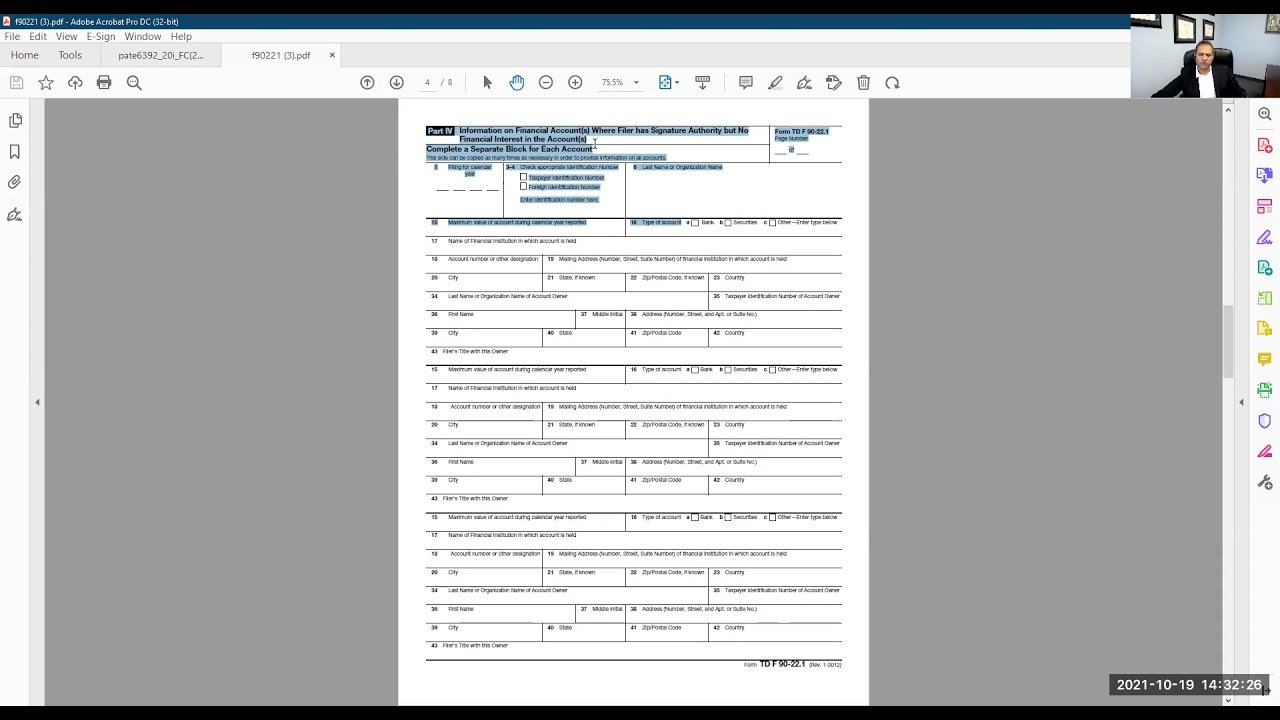This screenshot has width=1280, height=720.
Task: Zoom in with the plus button
Action: [x=575, y=83]
